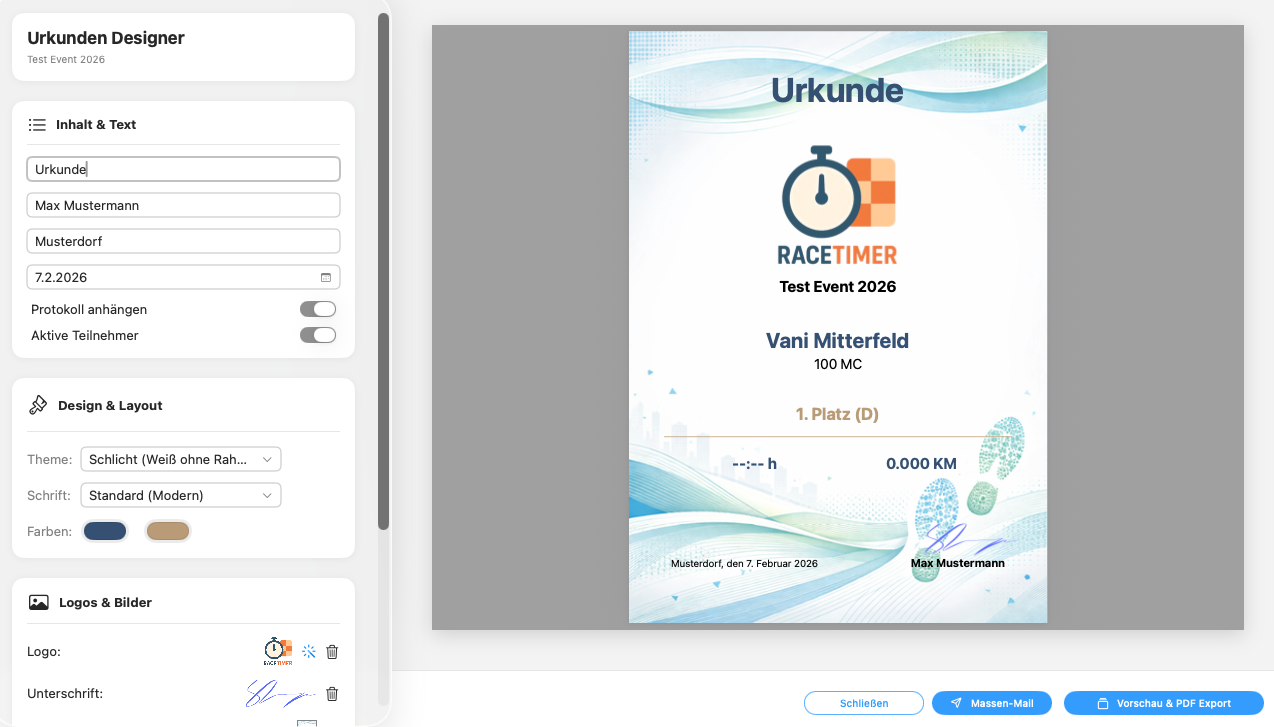This screenshot has height=727, width=1274.
Task: Click '1. Platz (D)' on certificate
Action: (837, 414)
